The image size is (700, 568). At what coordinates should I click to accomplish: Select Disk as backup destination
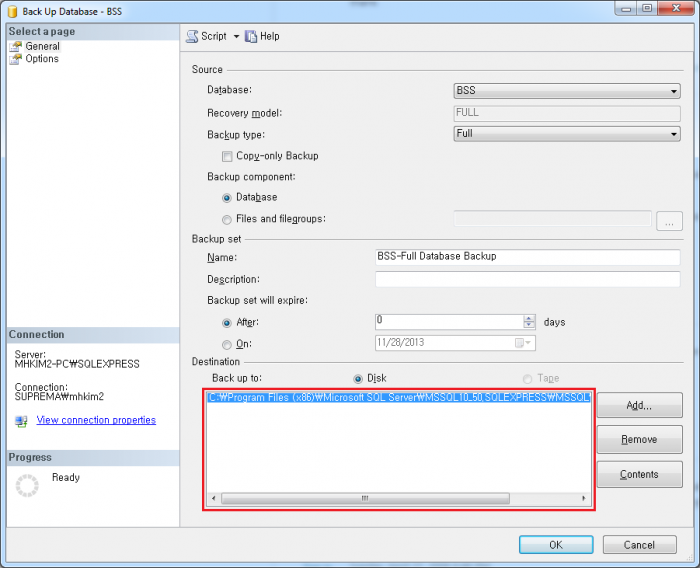click(359, 379)
